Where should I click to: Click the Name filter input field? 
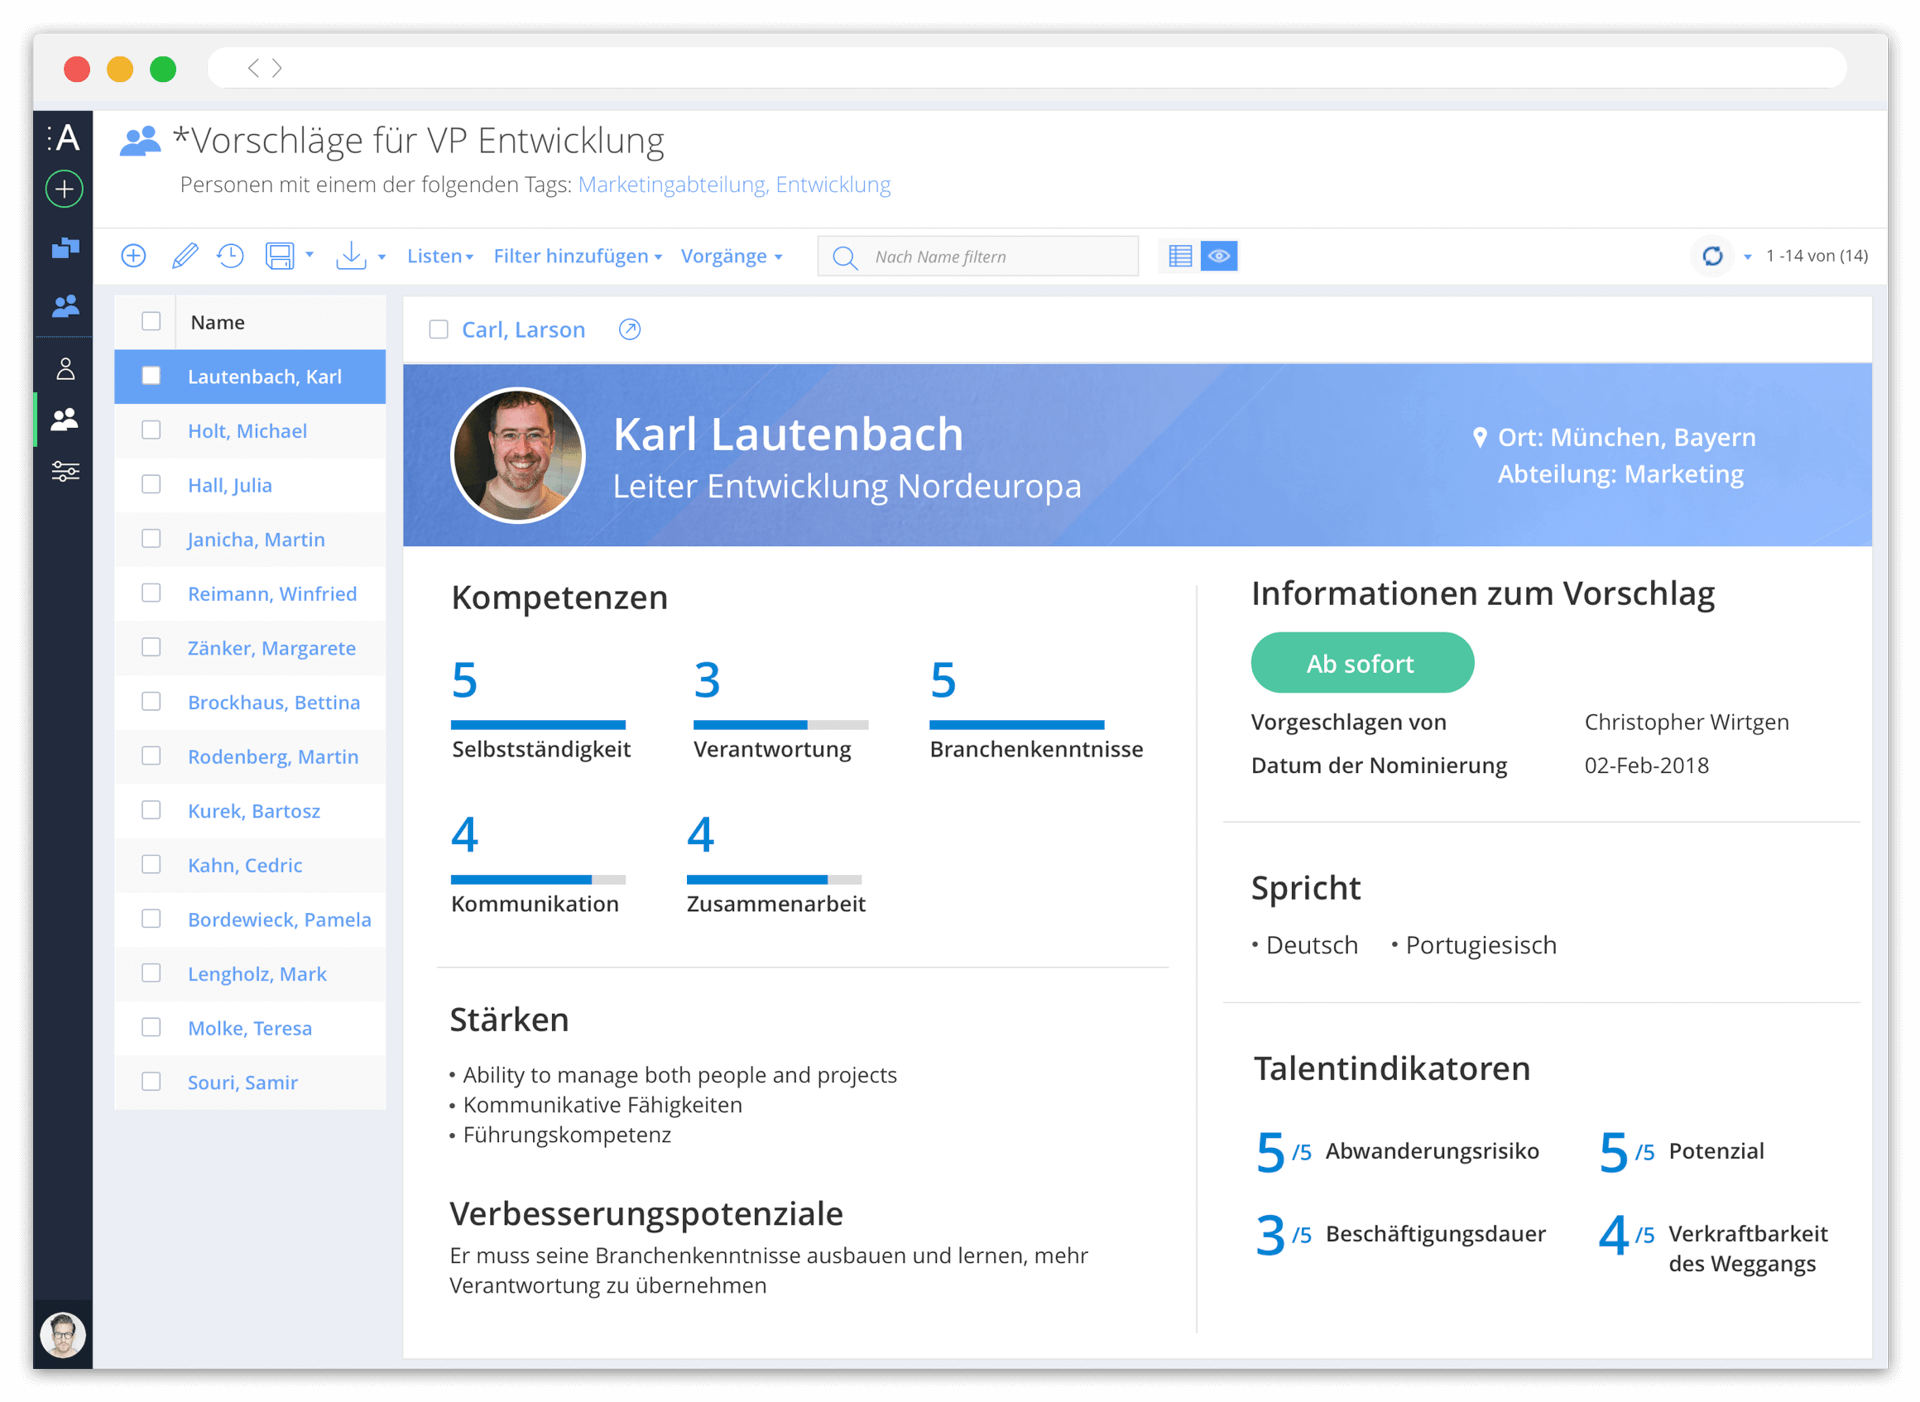[984, 256]
